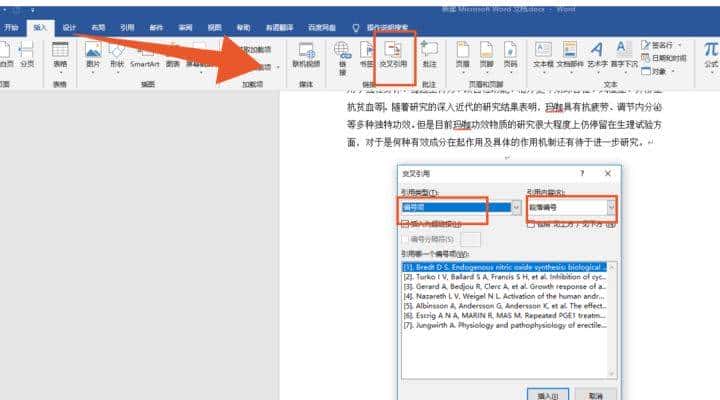Close the Cross-reference dialog
Screen dimensions: 720x400
(x=608, y=173)
